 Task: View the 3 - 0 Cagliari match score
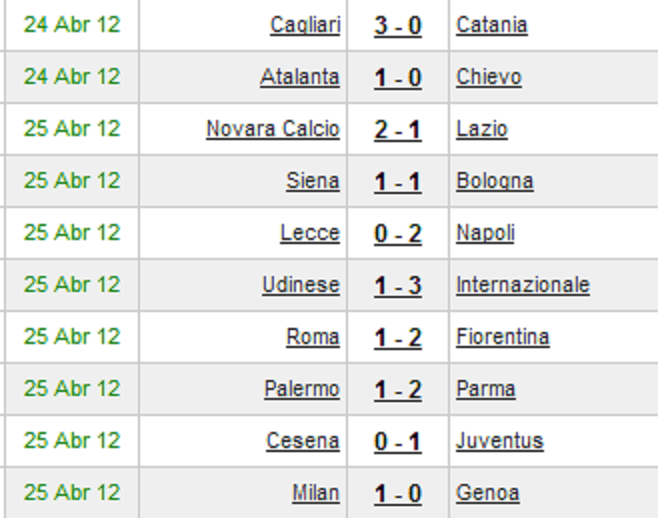point(398,26)
